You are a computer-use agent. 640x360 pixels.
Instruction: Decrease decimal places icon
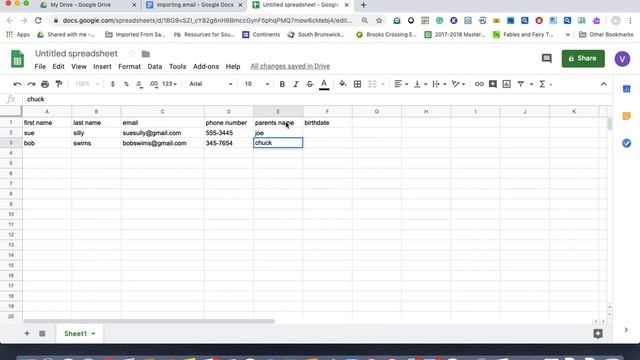click(x=140, y=84)
